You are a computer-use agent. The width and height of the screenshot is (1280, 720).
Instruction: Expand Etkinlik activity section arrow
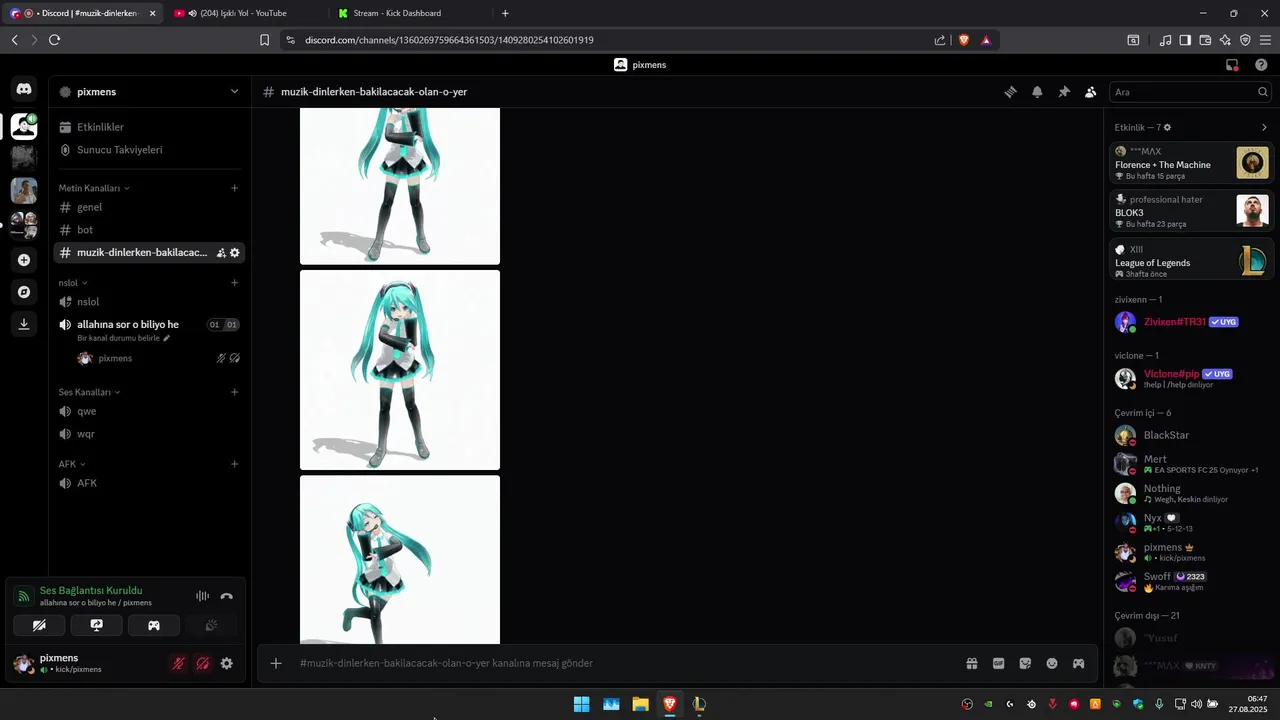(x=1264, y=127)
